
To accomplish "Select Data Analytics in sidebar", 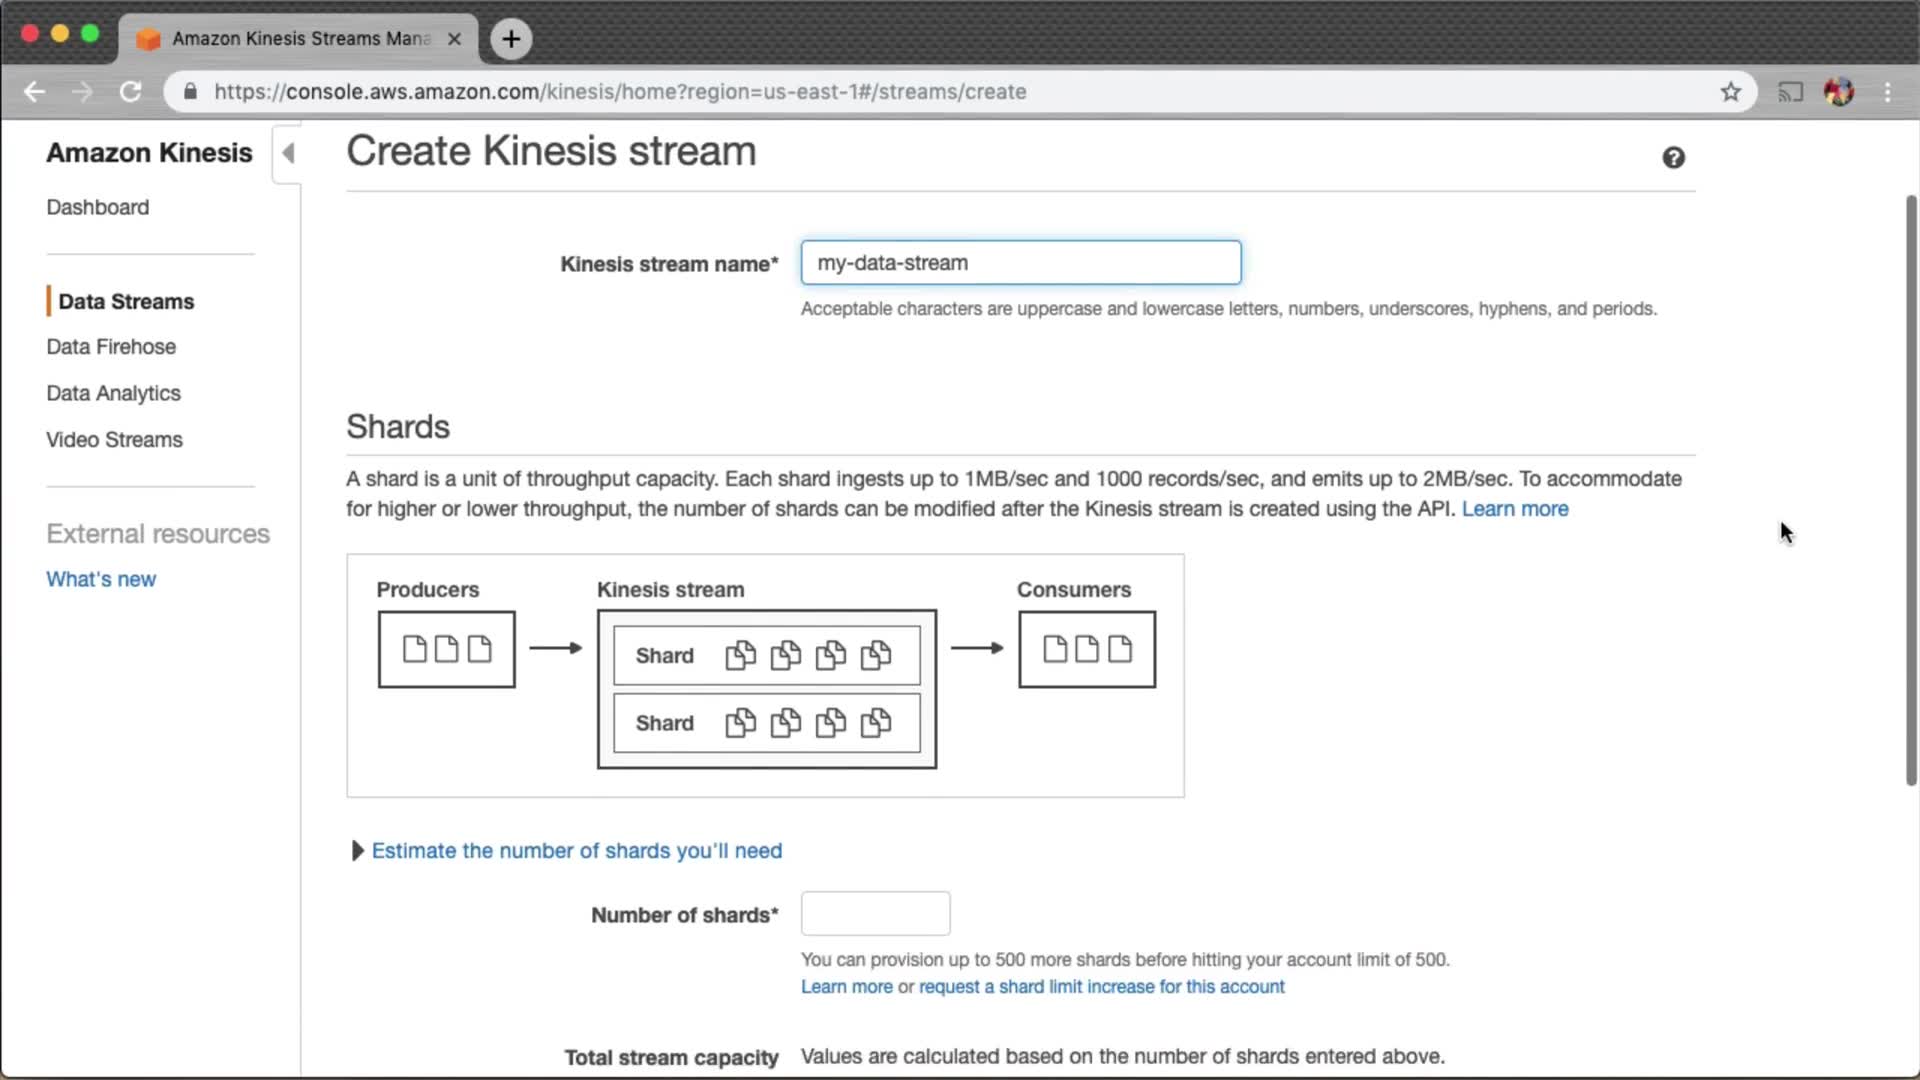I will [x=113, y=393].
